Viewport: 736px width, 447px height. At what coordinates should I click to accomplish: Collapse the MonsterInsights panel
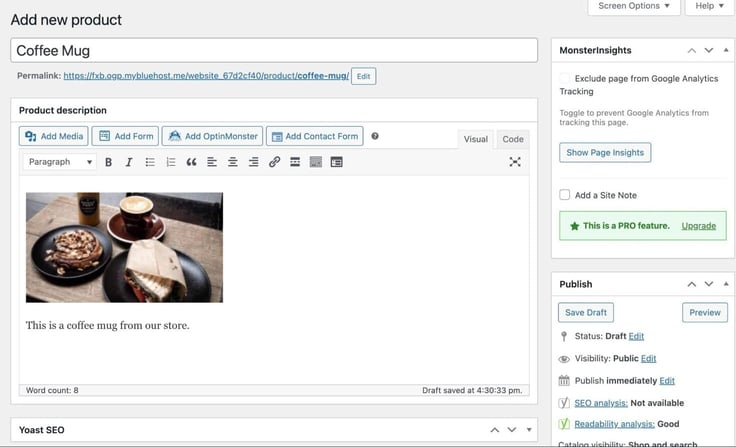[x=726, y=50]
